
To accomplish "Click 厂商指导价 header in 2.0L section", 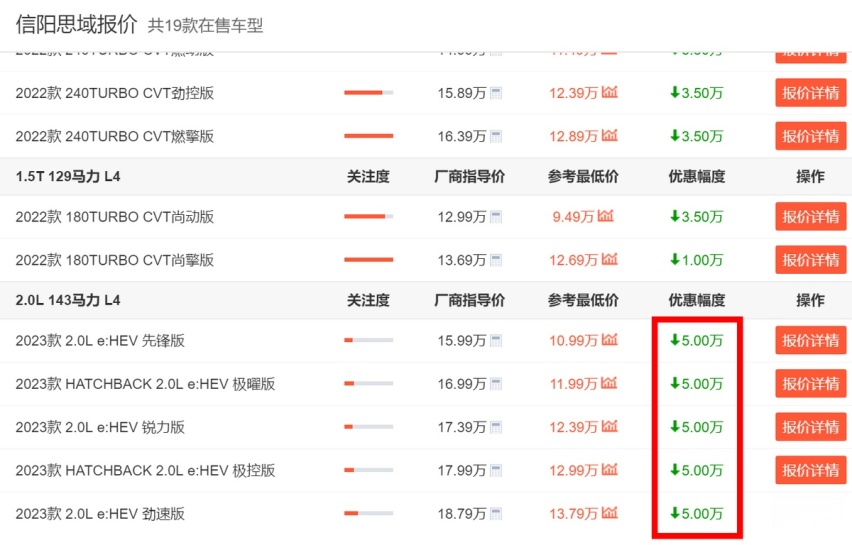I will click(469, 300).
